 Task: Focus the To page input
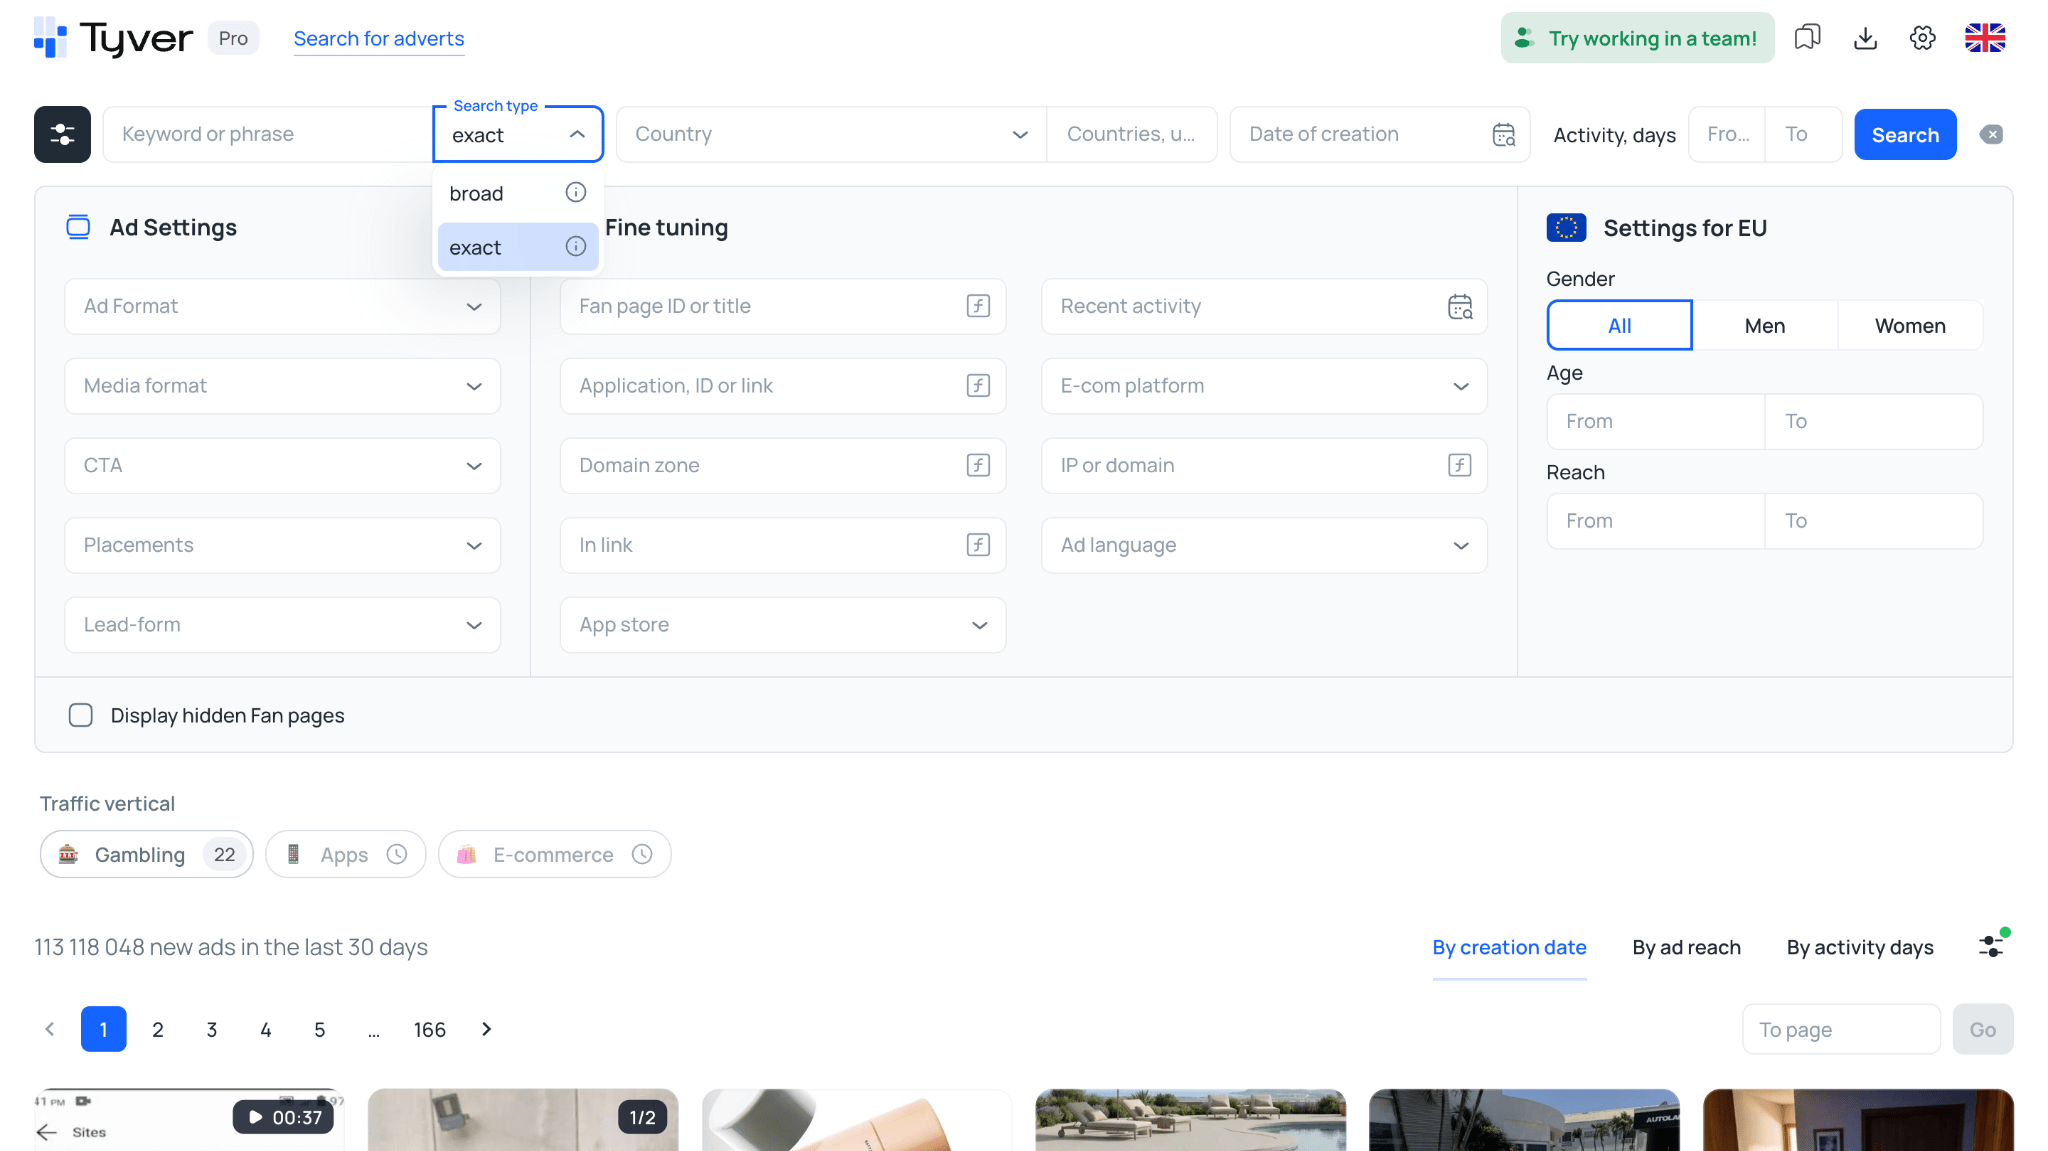coord(1841,1029)
